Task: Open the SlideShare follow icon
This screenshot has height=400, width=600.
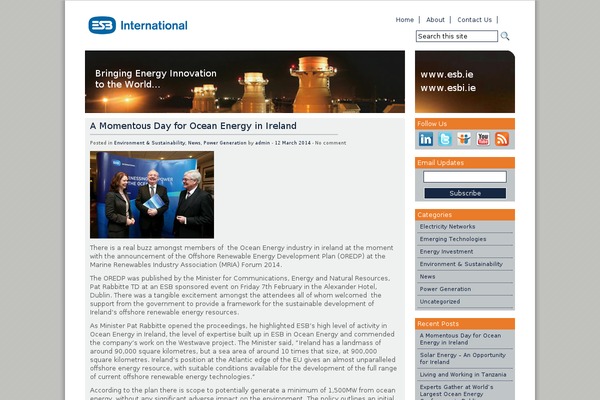Action: [x=464, y=139]
